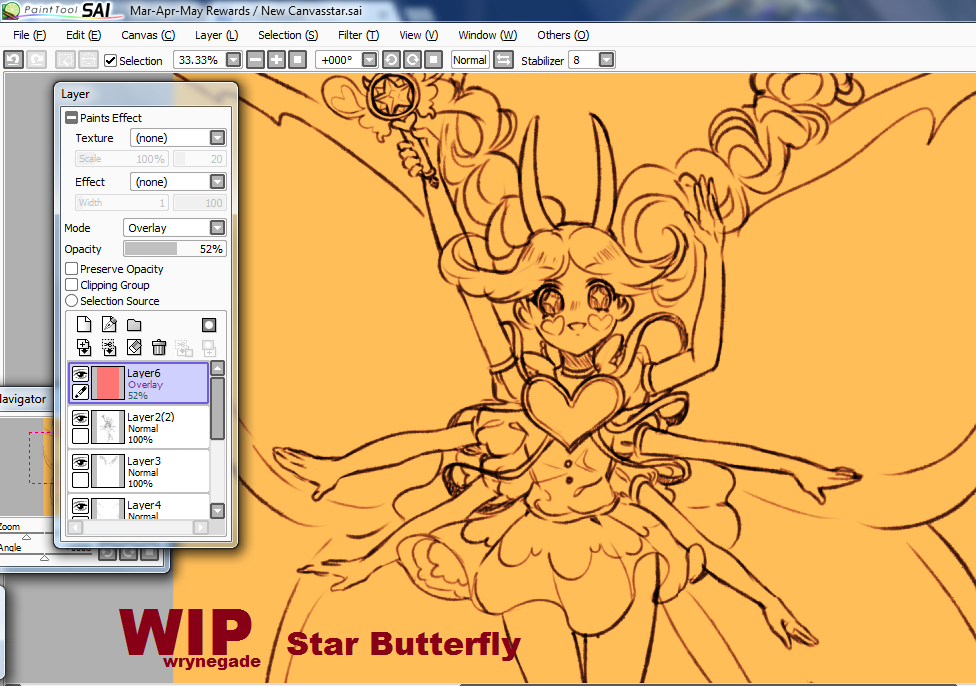Select the Layer6 thumbnail
Image resolution: width=976 pixels, height=686 pixels.
108,383
